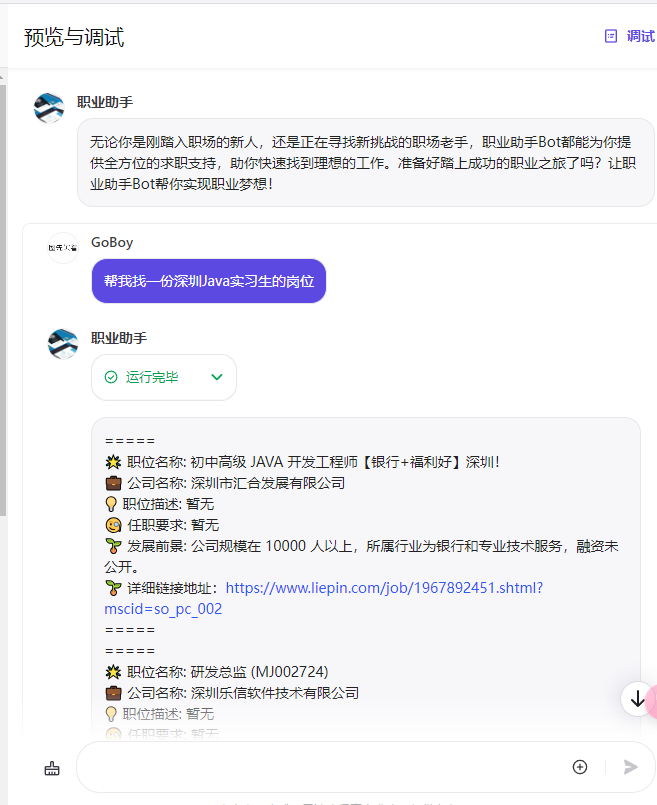
Task: Click the 预览与调试 panel title
Action: tap(74, 37)
